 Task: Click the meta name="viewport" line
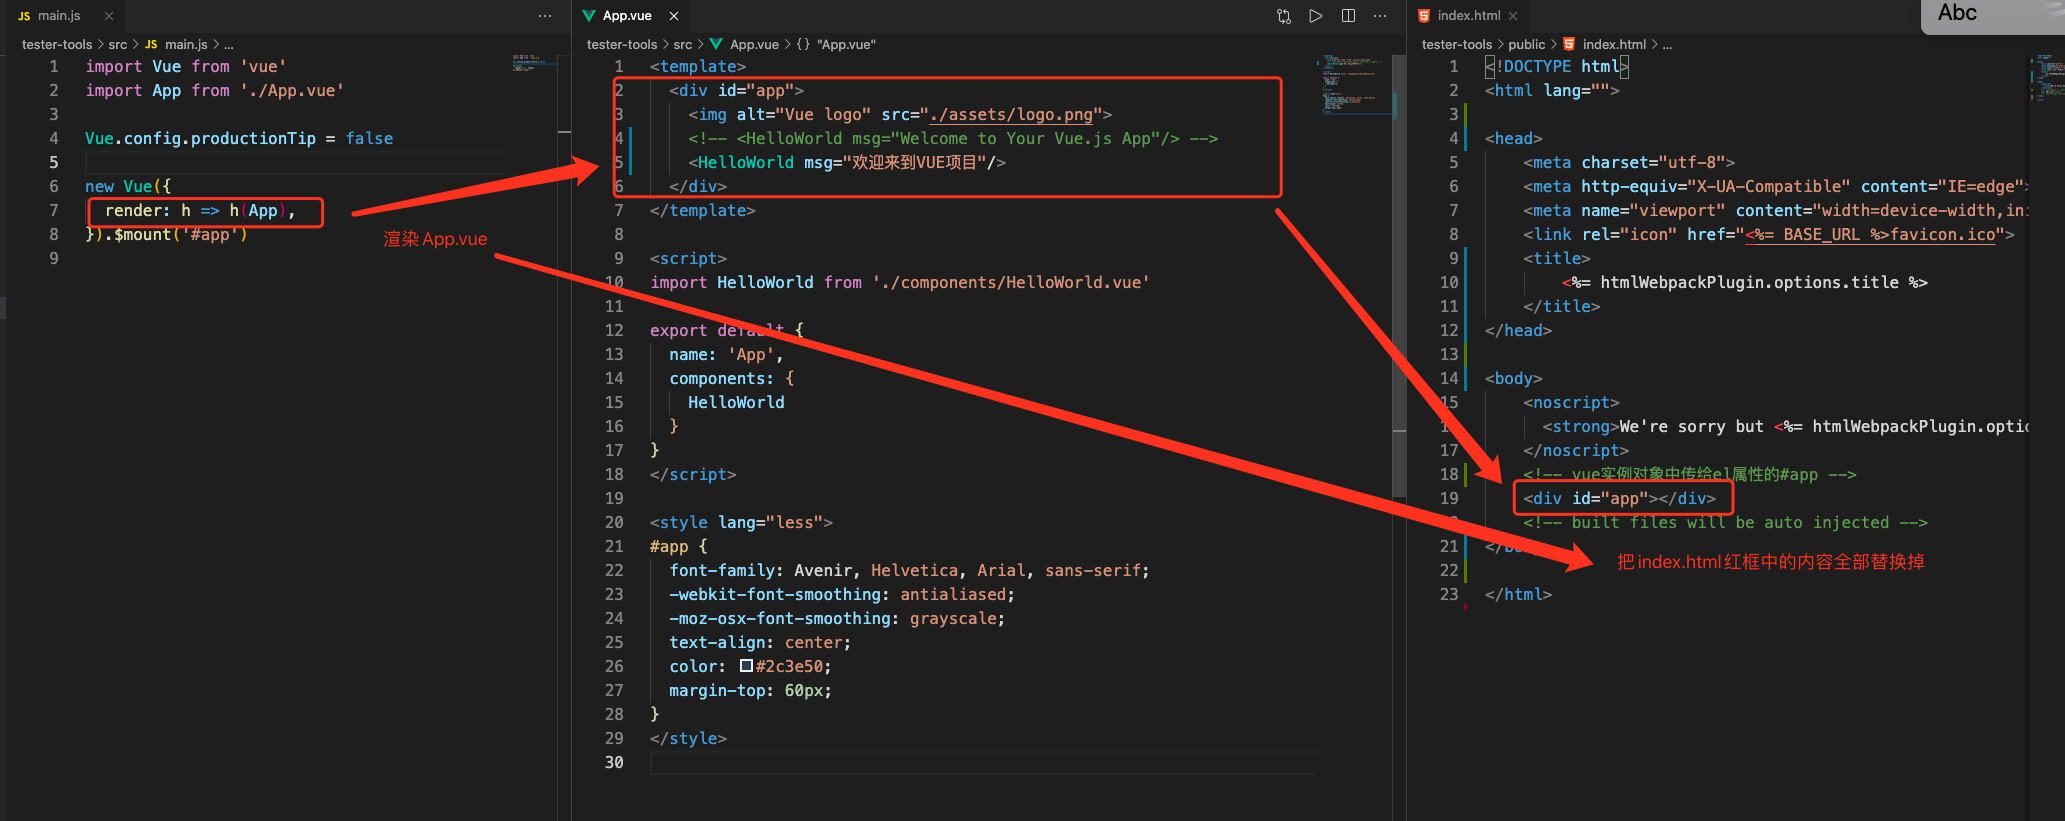point(1776,210)
